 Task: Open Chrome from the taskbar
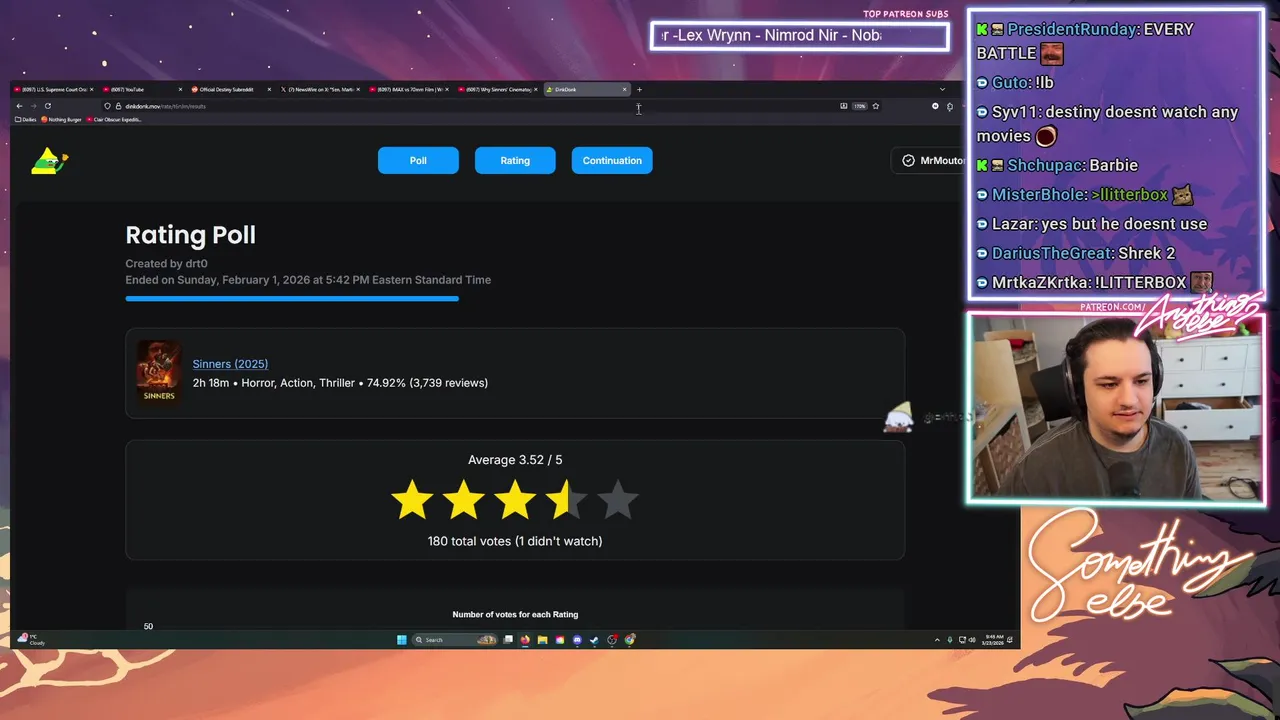[629, 640]
